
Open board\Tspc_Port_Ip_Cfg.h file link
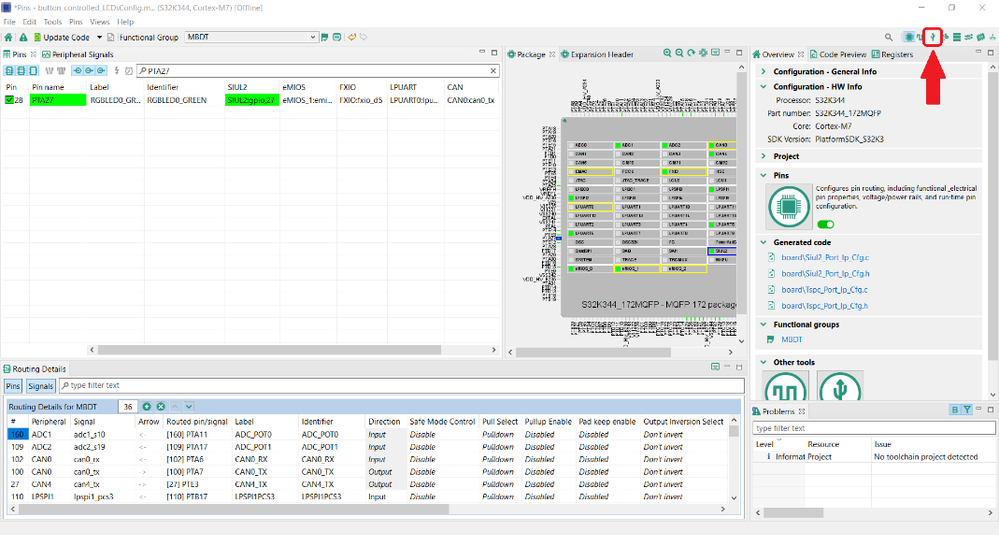click(x=824, y=306)
